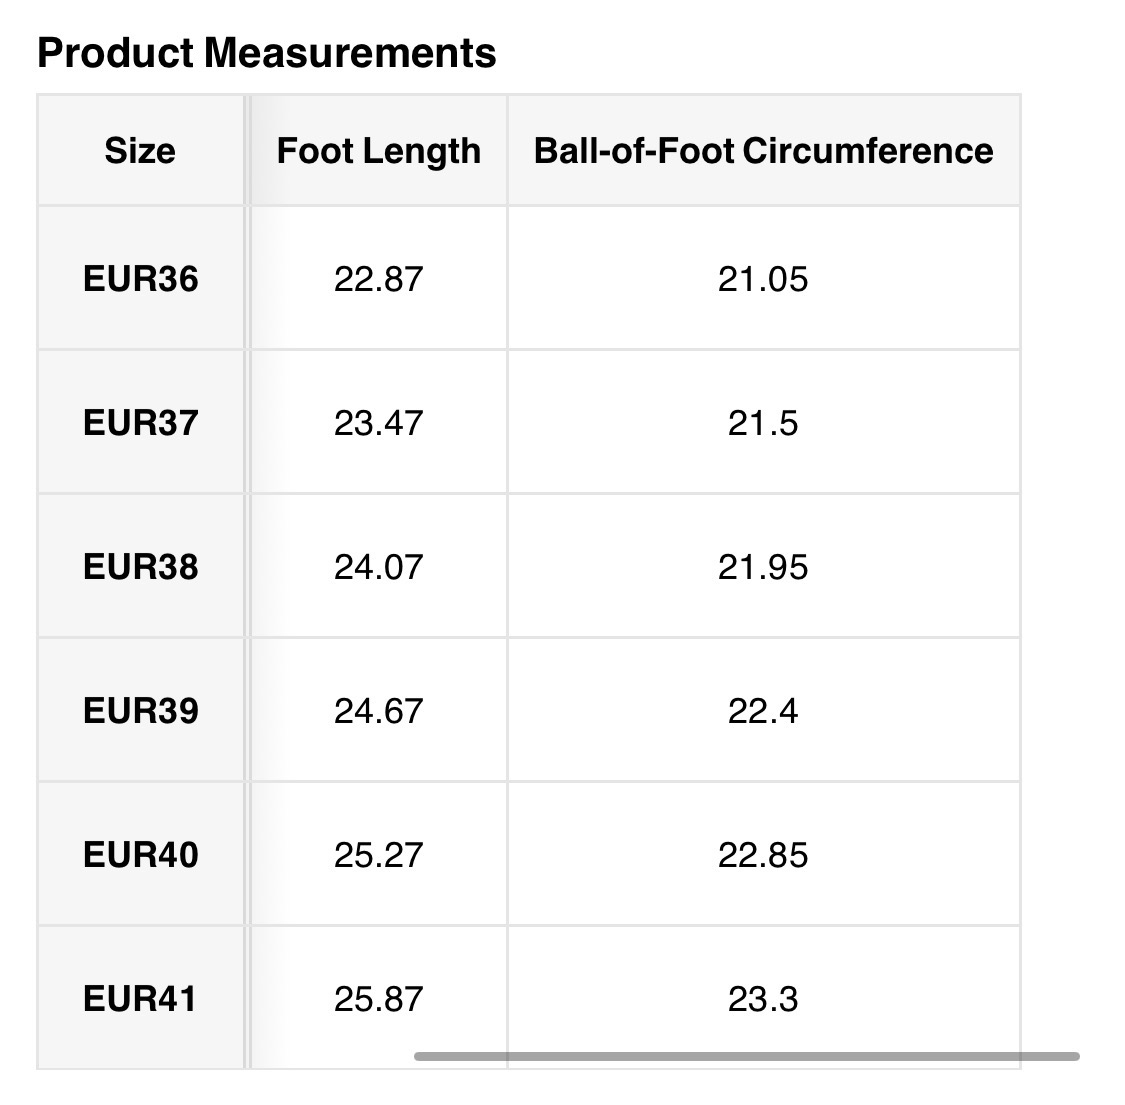Select the Foot Length column header
Screen dimensions: 1125x1105
[x=378, y=151]
